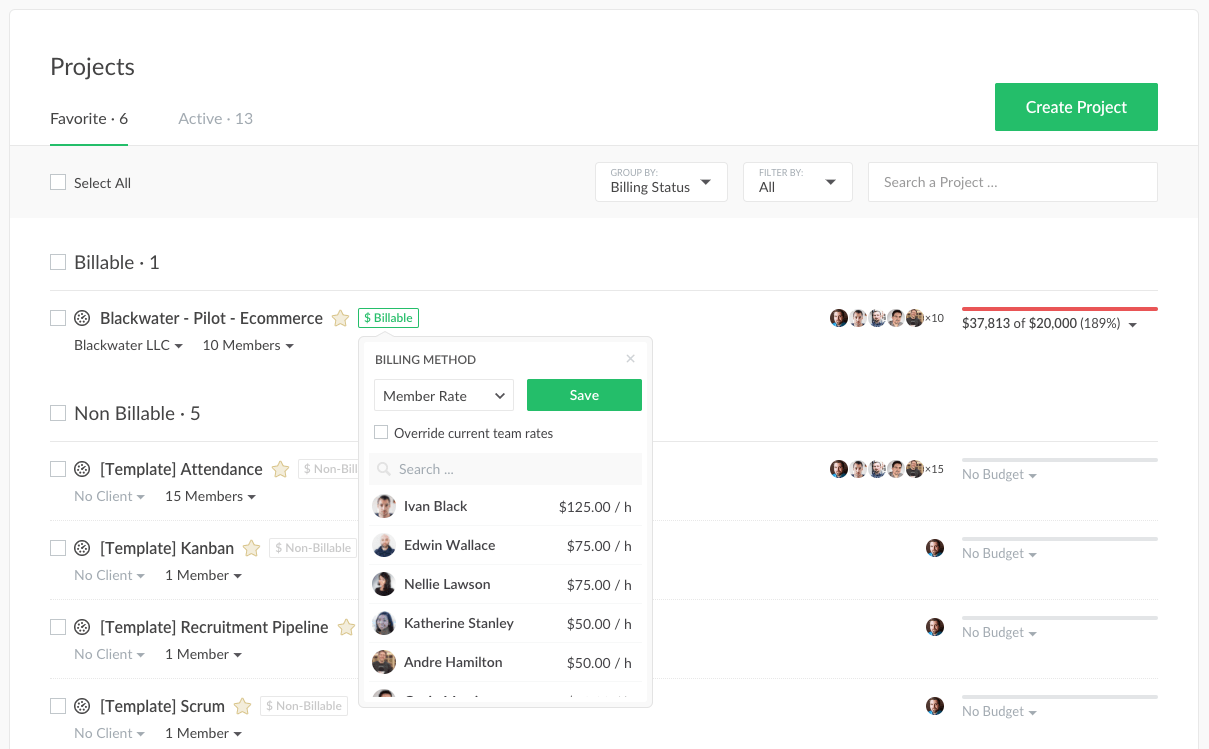Click the star beside [Template] Kanban
This screenshot has width=1209, height=749.
click(252, 549)
